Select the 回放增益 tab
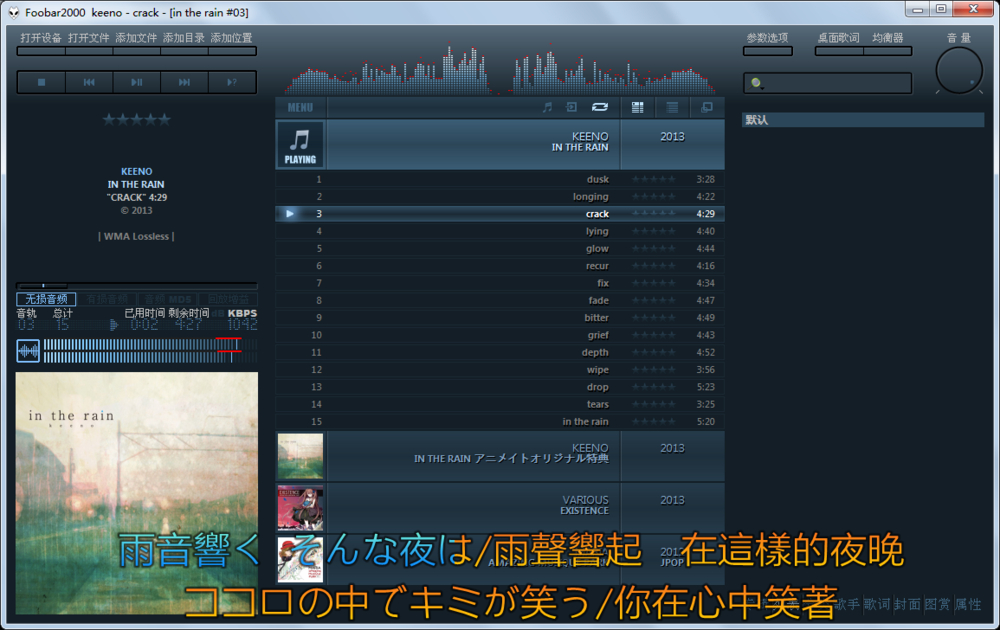The height and width of the screenshot is (630, 1000). (228, 299)
